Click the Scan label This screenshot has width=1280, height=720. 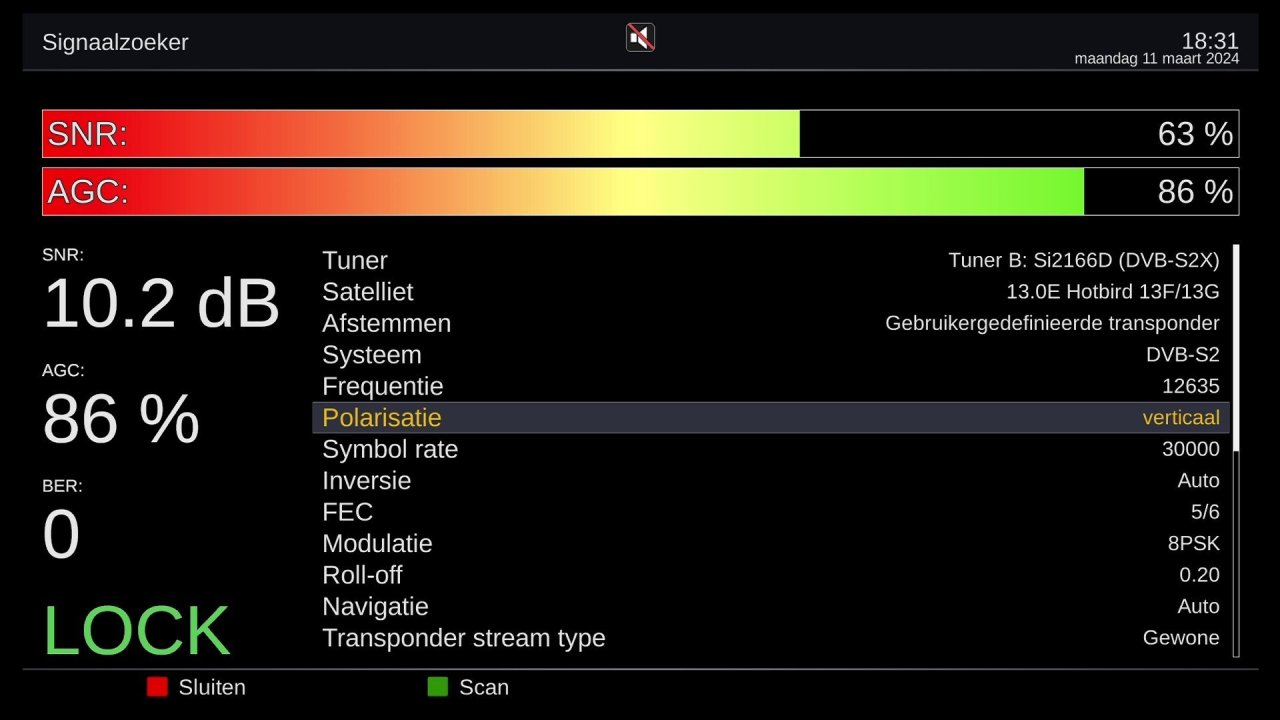[484, 687]
